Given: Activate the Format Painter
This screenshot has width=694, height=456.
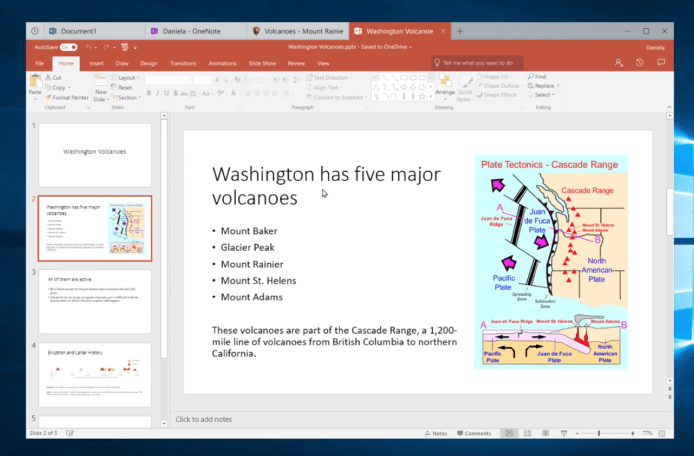Looking at the screenshot, I should 67,97.
